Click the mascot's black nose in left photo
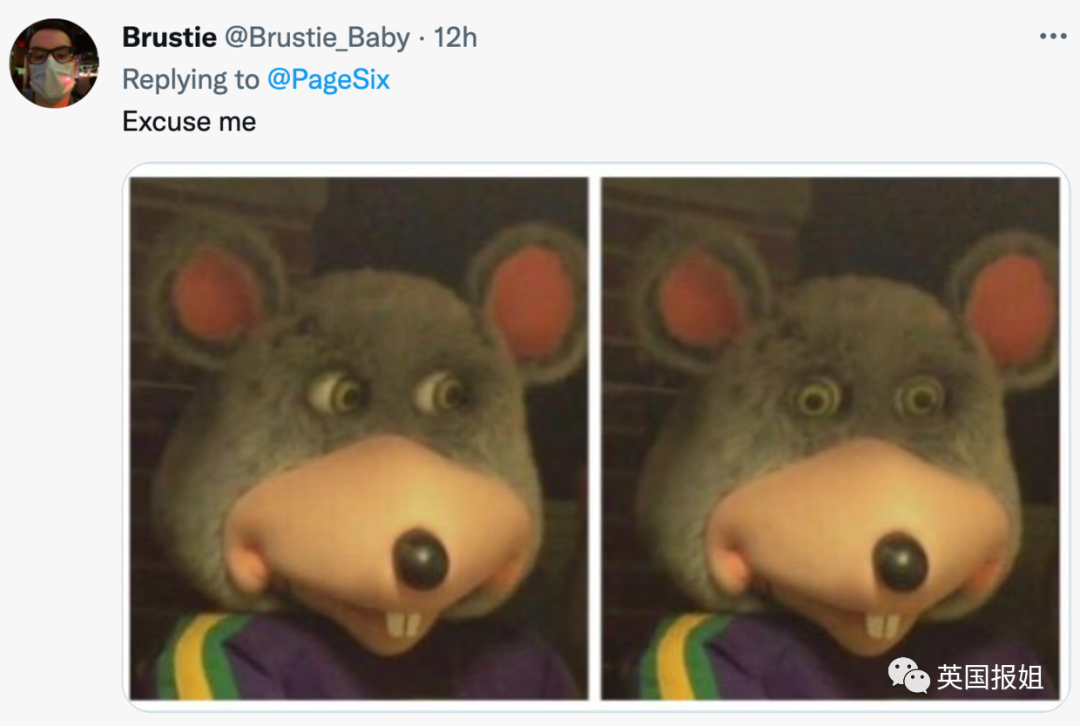This screenshot has width=1080, height=726. [421, 559]
